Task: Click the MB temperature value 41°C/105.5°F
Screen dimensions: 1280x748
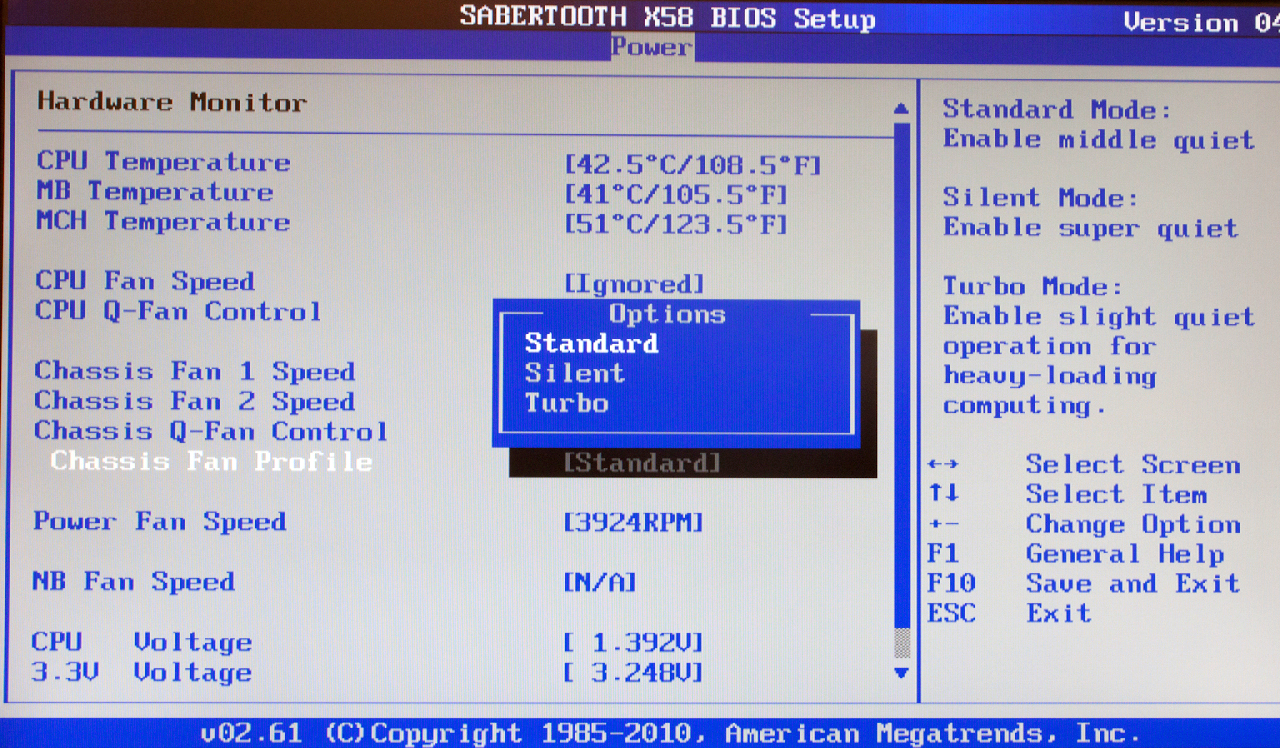Action: click(x=675, y=194)
